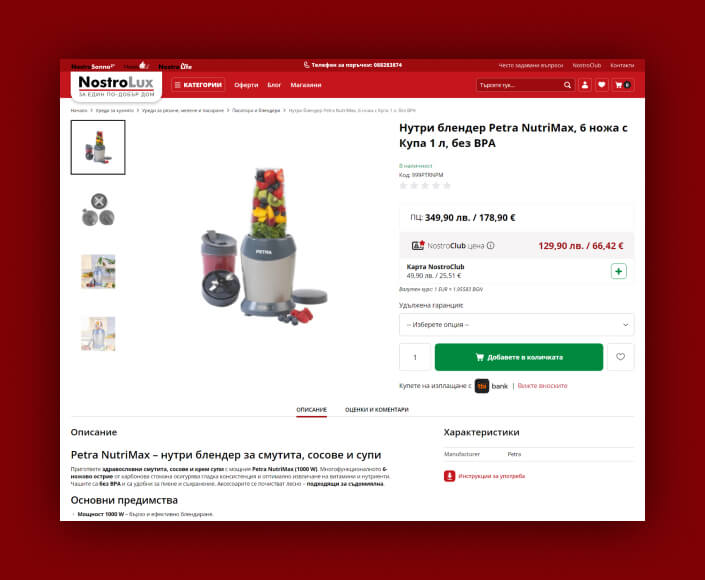This screenshot has width=705, height=580.
Task: Open the wishlist heart icon in header
Action: pos(602,85)
